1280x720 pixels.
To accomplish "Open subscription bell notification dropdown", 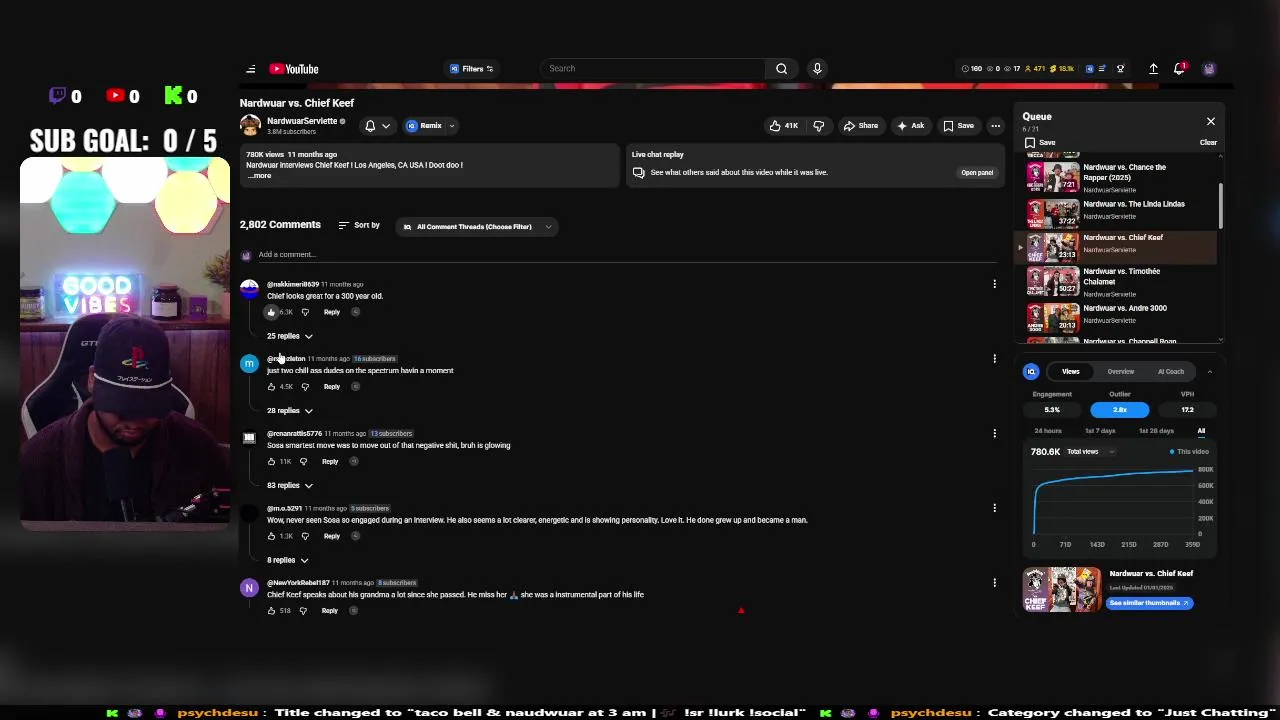I will tap(377, 126).
